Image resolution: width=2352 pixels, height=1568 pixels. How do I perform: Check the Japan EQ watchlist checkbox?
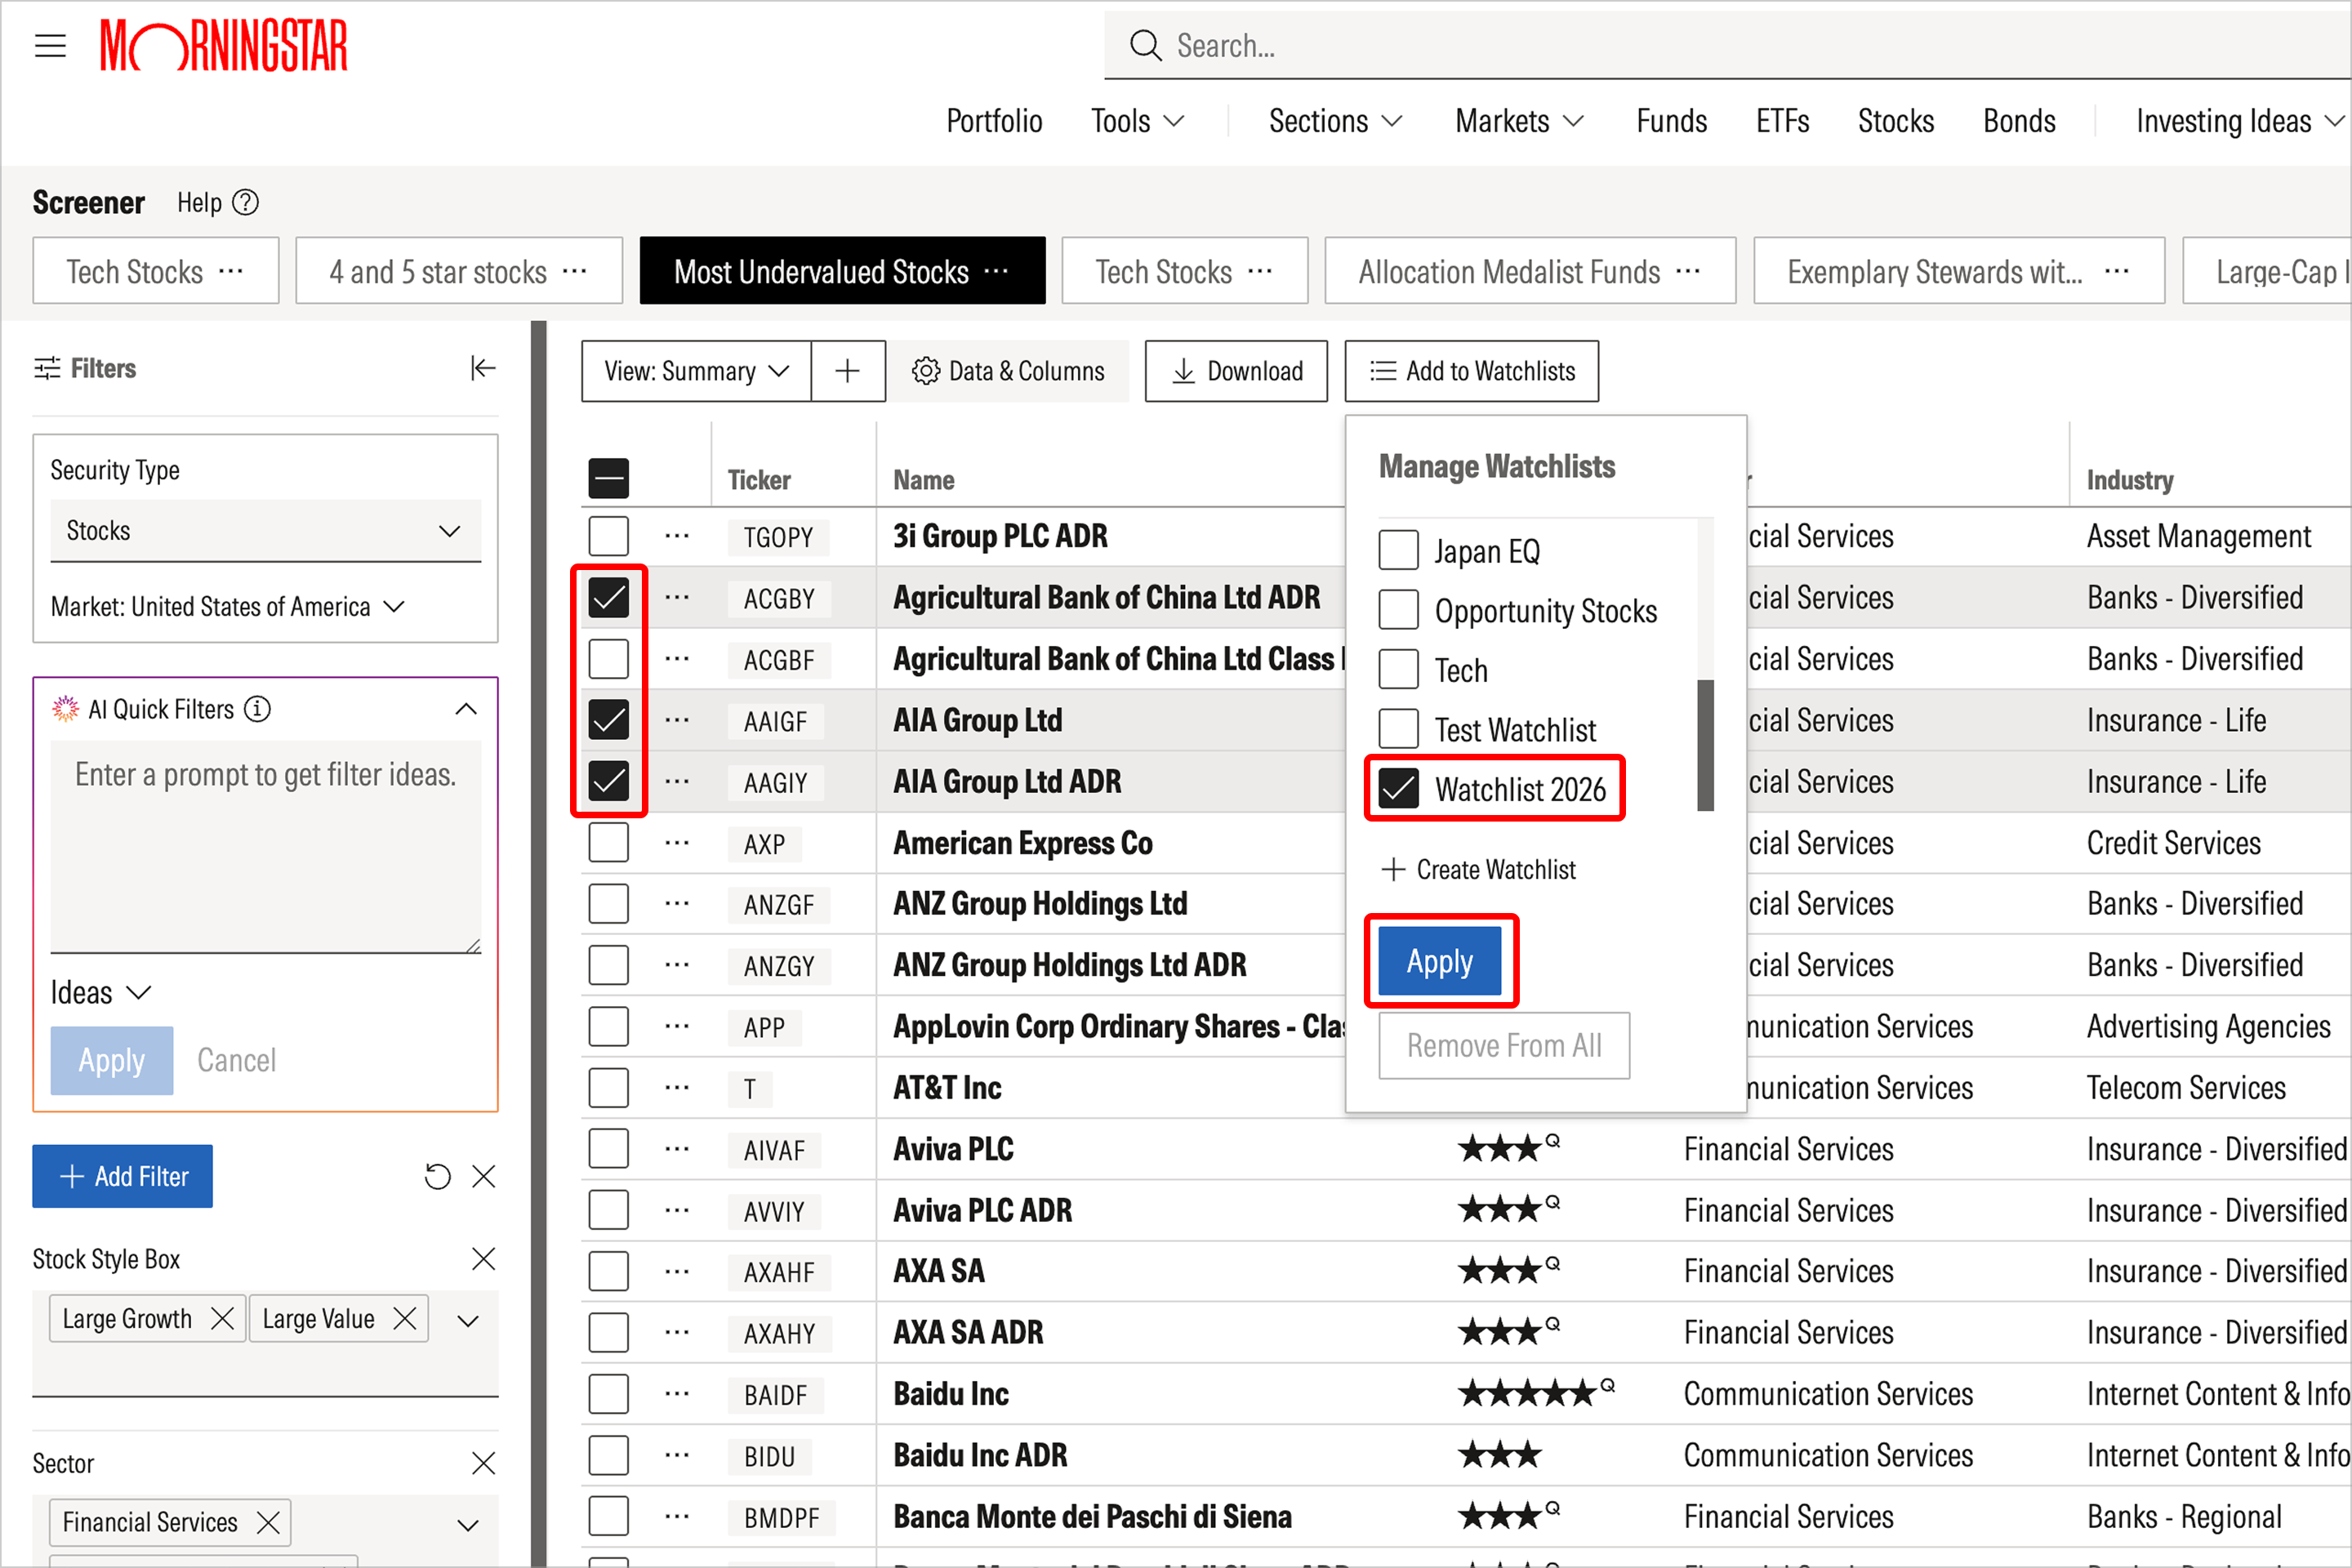pos(1399,550)
